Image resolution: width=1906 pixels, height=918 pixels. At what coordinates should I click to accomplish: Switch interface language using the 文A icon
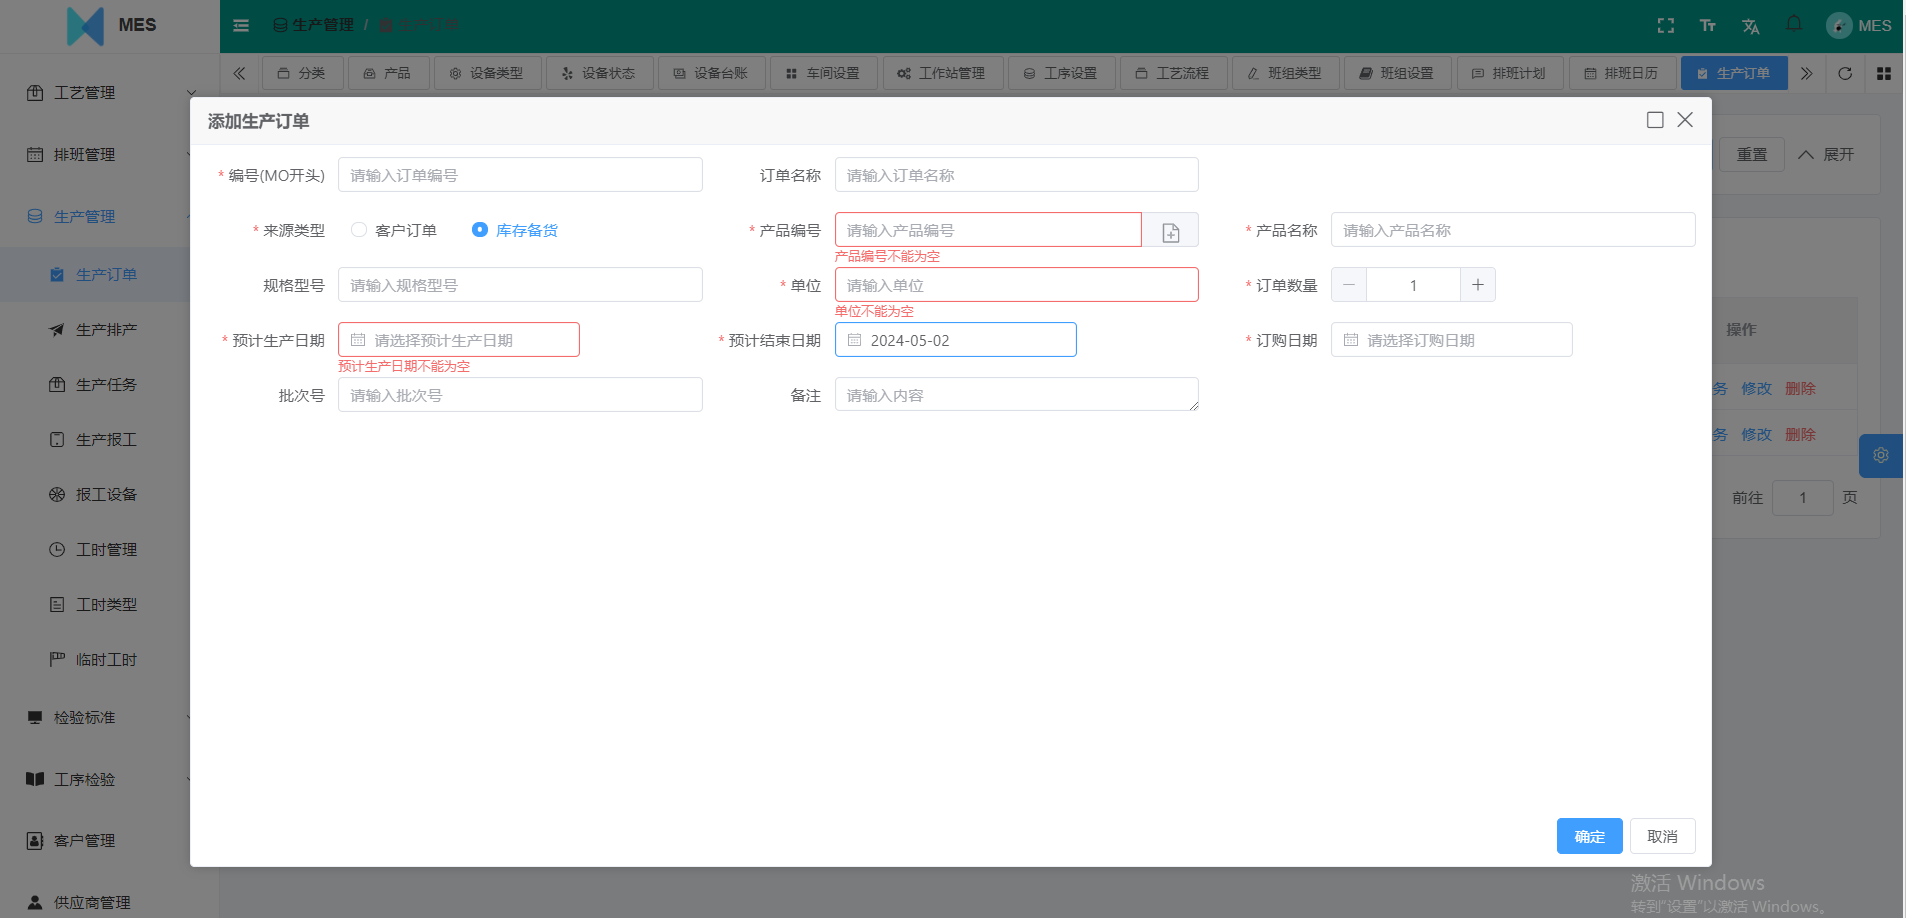pyautogui.click(x=1750, y=25)
